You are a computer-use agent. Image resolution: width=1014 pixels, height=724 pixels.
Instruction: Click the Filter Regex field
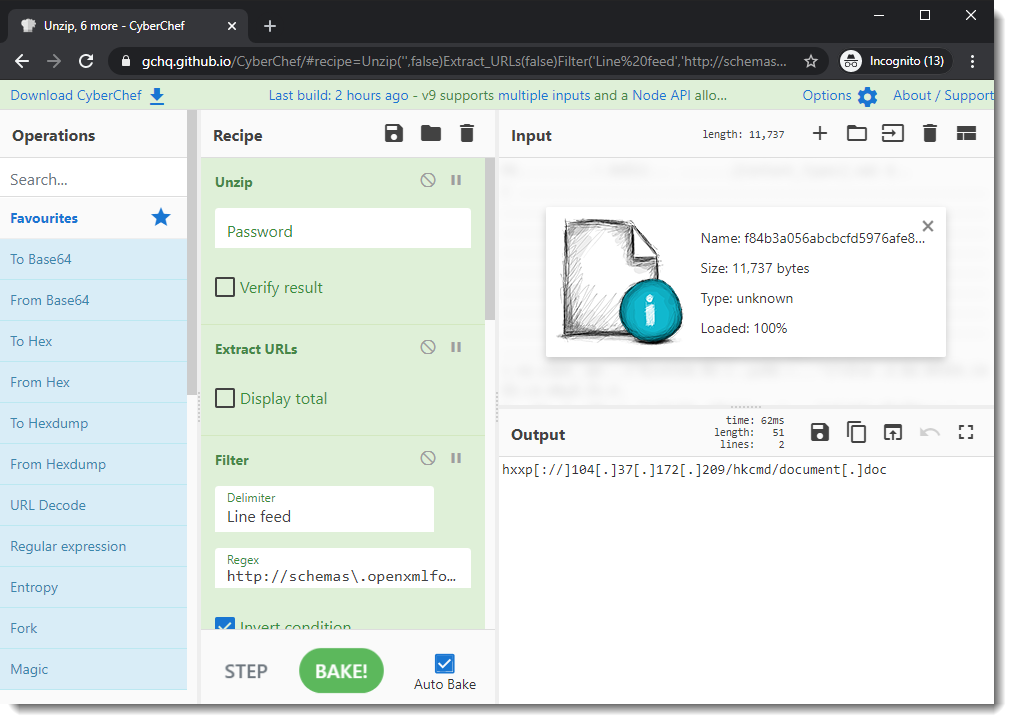(x=343, y=569)
